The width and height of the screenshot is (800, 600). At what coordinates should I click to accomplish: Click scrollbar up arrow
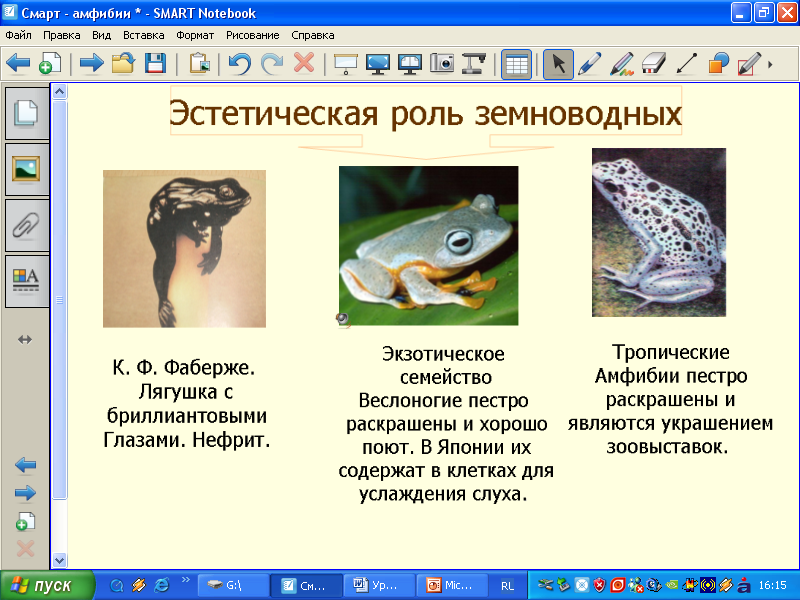[x=60, y=92]
